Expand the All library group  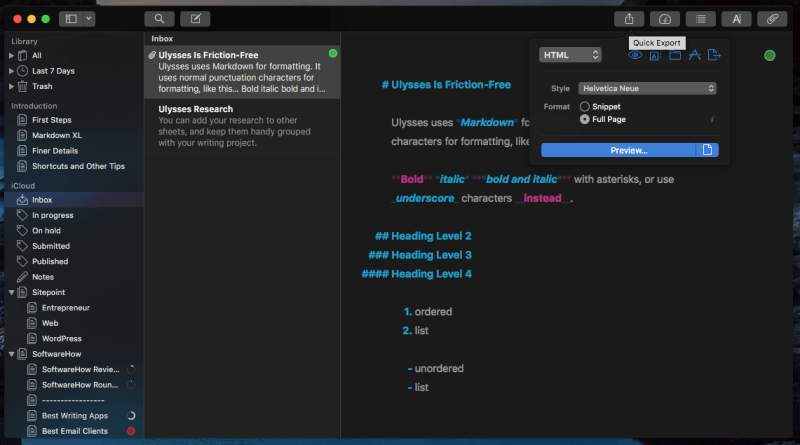[x=11, y=56]
